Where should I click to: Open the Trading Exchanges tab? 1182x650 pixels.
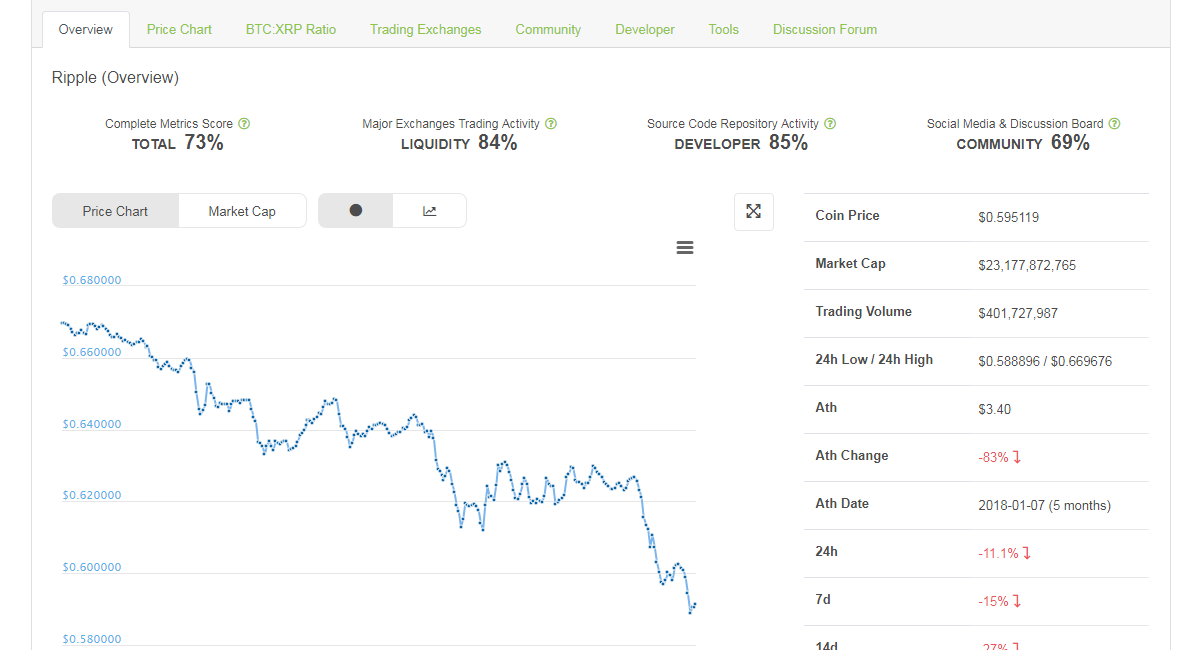pos(425,29)
